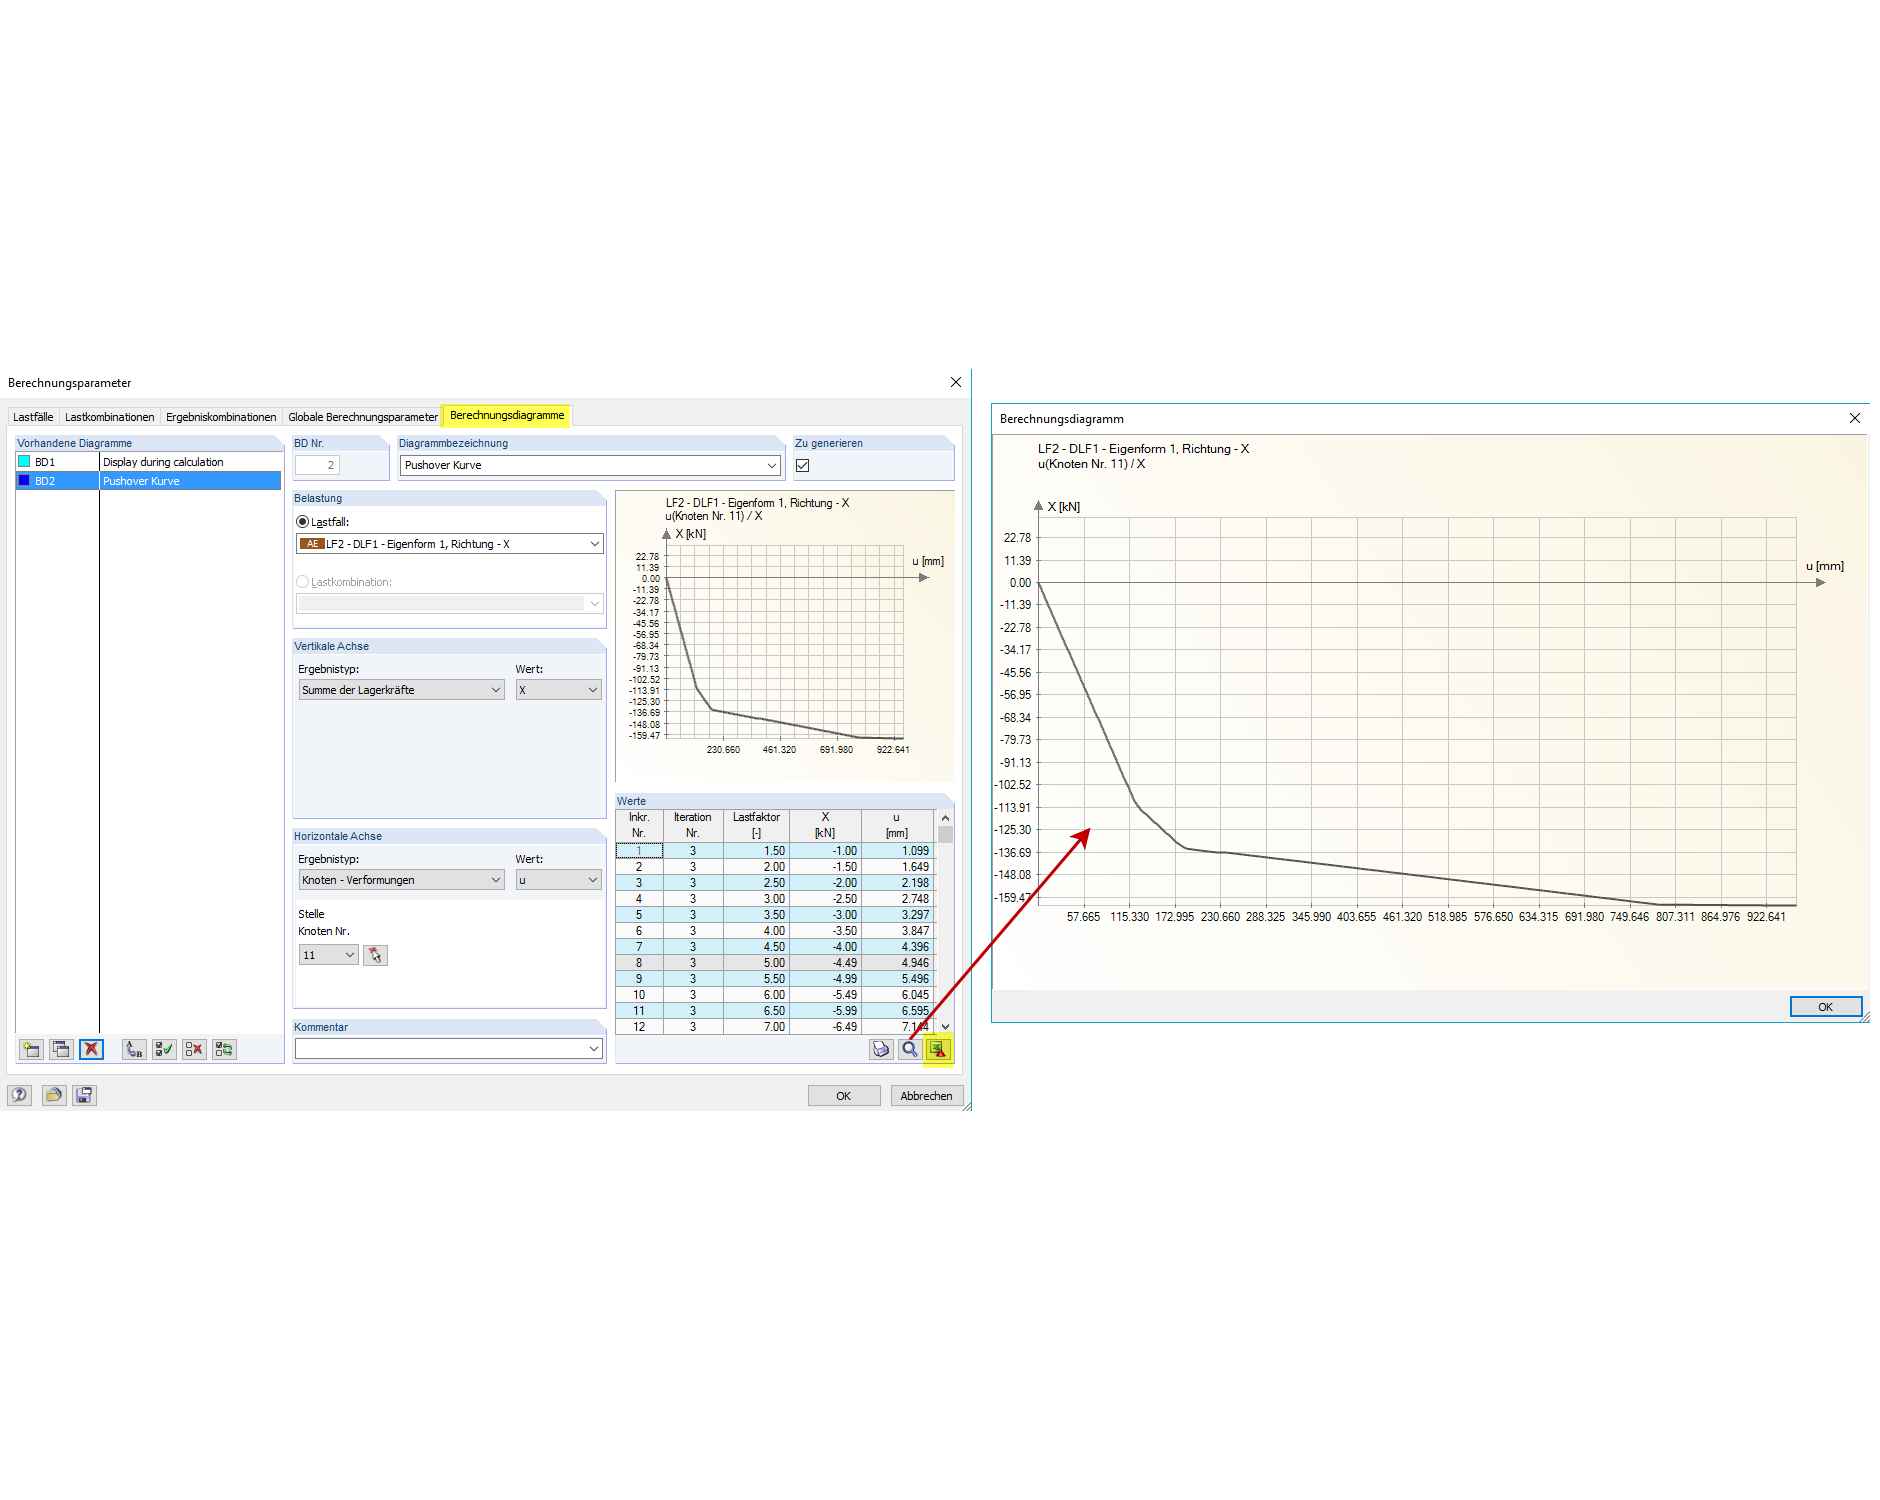
Task: Click the Werte table scroll down arrow
Action: click(x=945, y=1027)
